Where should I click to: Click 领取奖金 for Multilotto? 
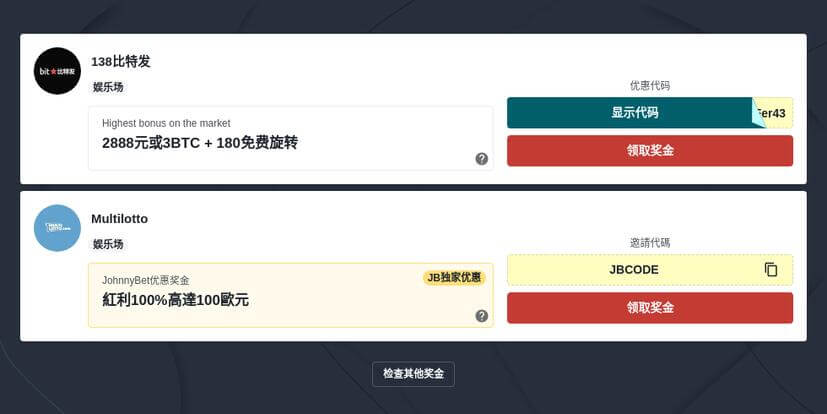[649, 308]
